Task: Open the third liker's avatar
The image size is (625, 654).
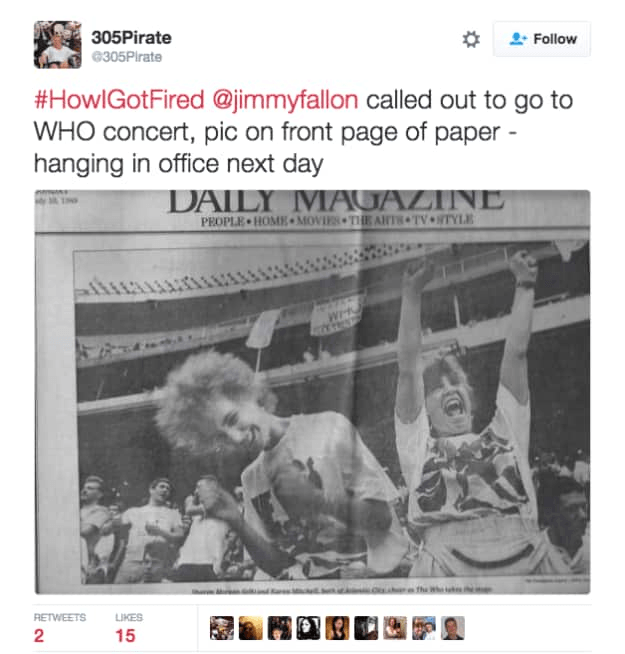Action: click(x=280, y=628)
